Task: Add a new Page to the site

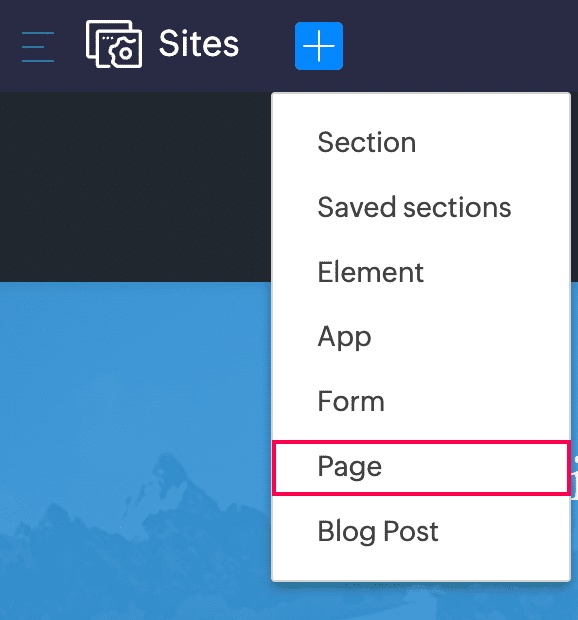Action: [421, 467]
